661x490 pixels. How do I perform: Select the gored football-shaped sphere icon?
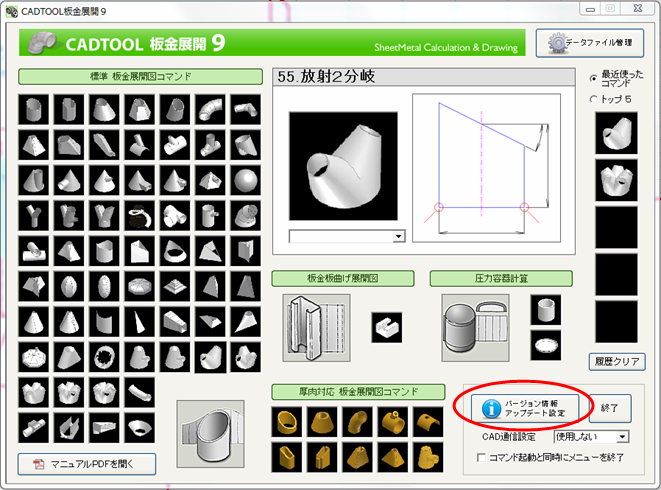point(69,286)
